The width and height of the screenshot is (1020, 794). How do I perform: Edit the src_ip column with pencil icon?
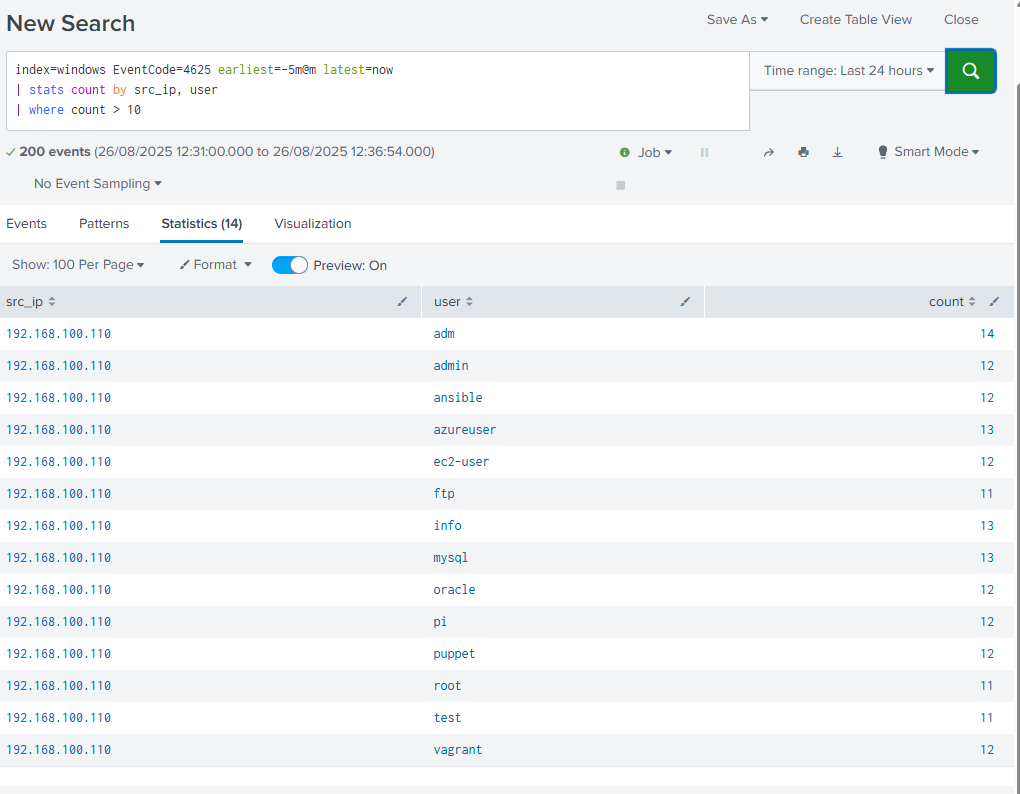(x=402, y=301)
